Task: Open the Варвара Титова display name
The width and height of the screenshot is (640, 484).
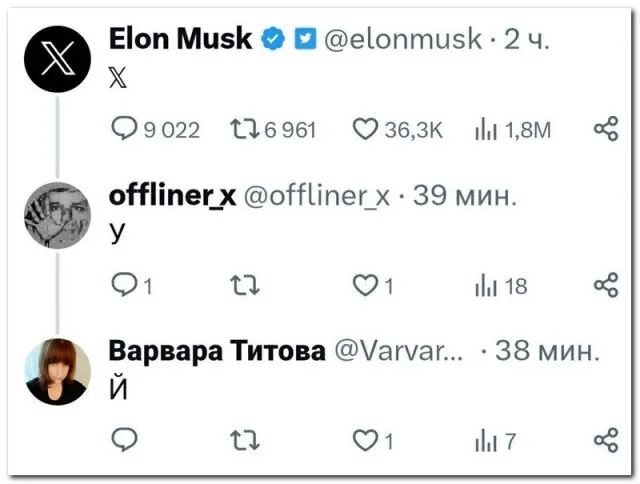Action: pos(216,351)
